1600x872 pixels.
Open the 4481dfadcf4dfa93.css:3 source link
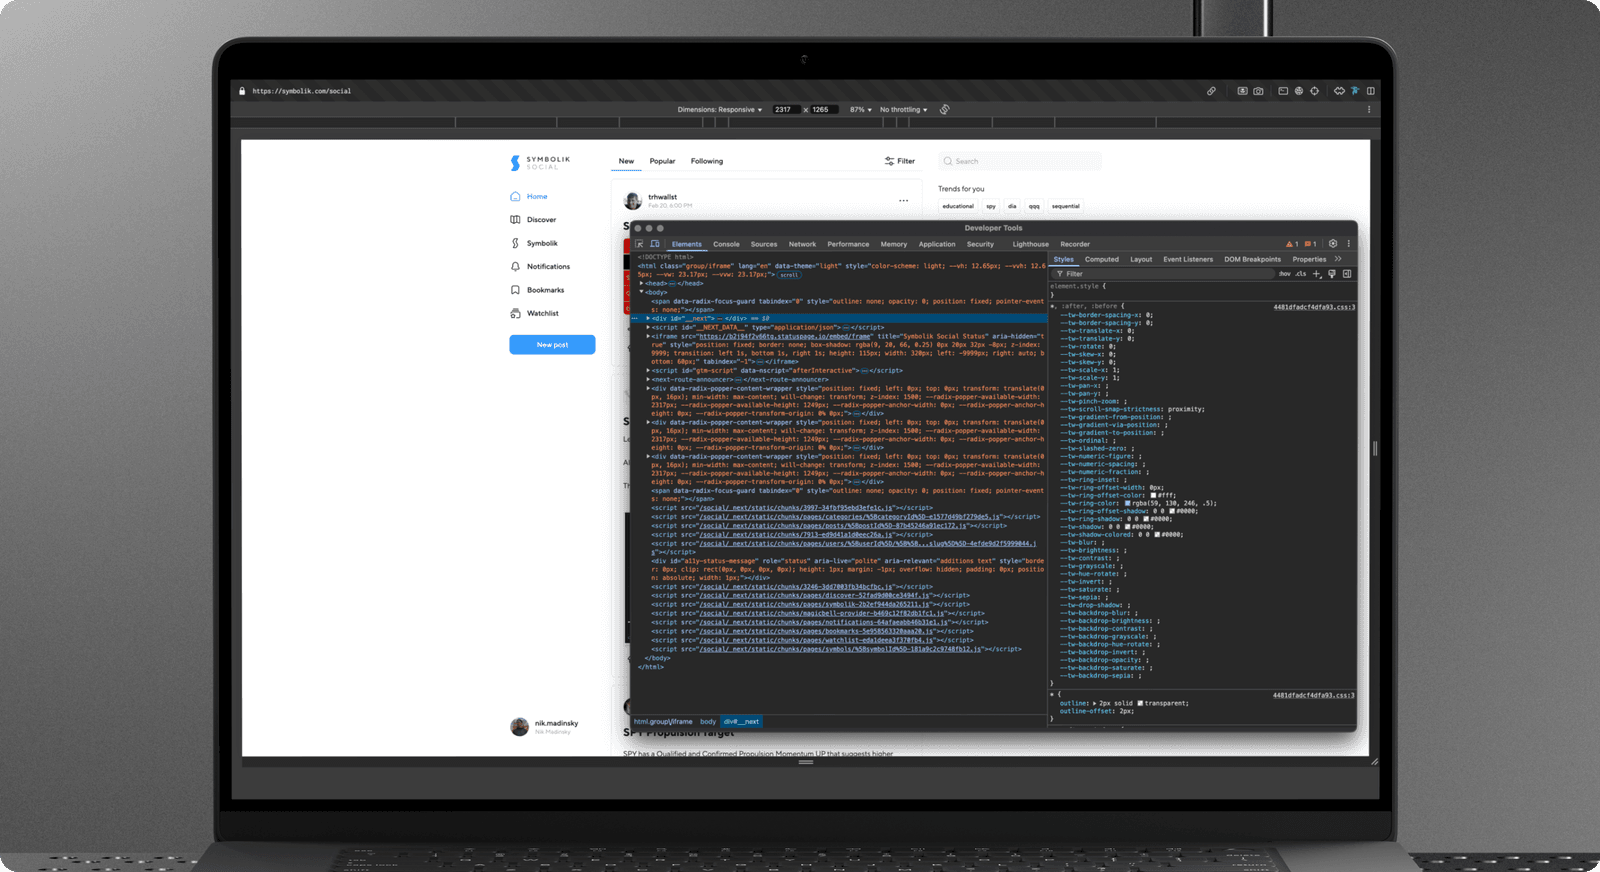(x=1313, y=307)
